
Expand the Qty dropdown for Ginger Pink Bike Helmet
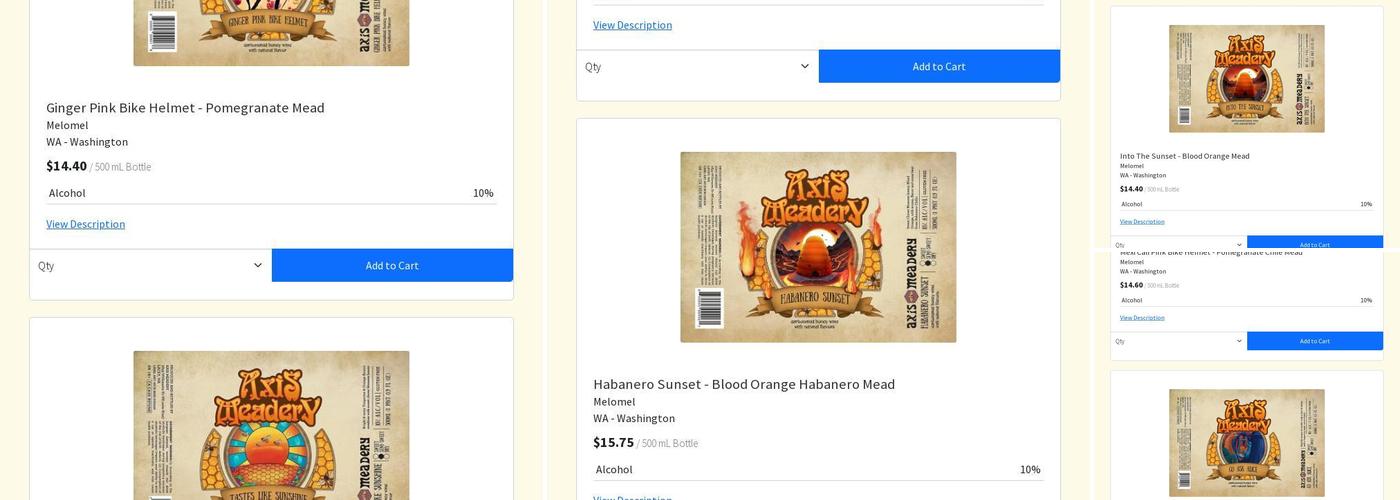pos(150,266)
